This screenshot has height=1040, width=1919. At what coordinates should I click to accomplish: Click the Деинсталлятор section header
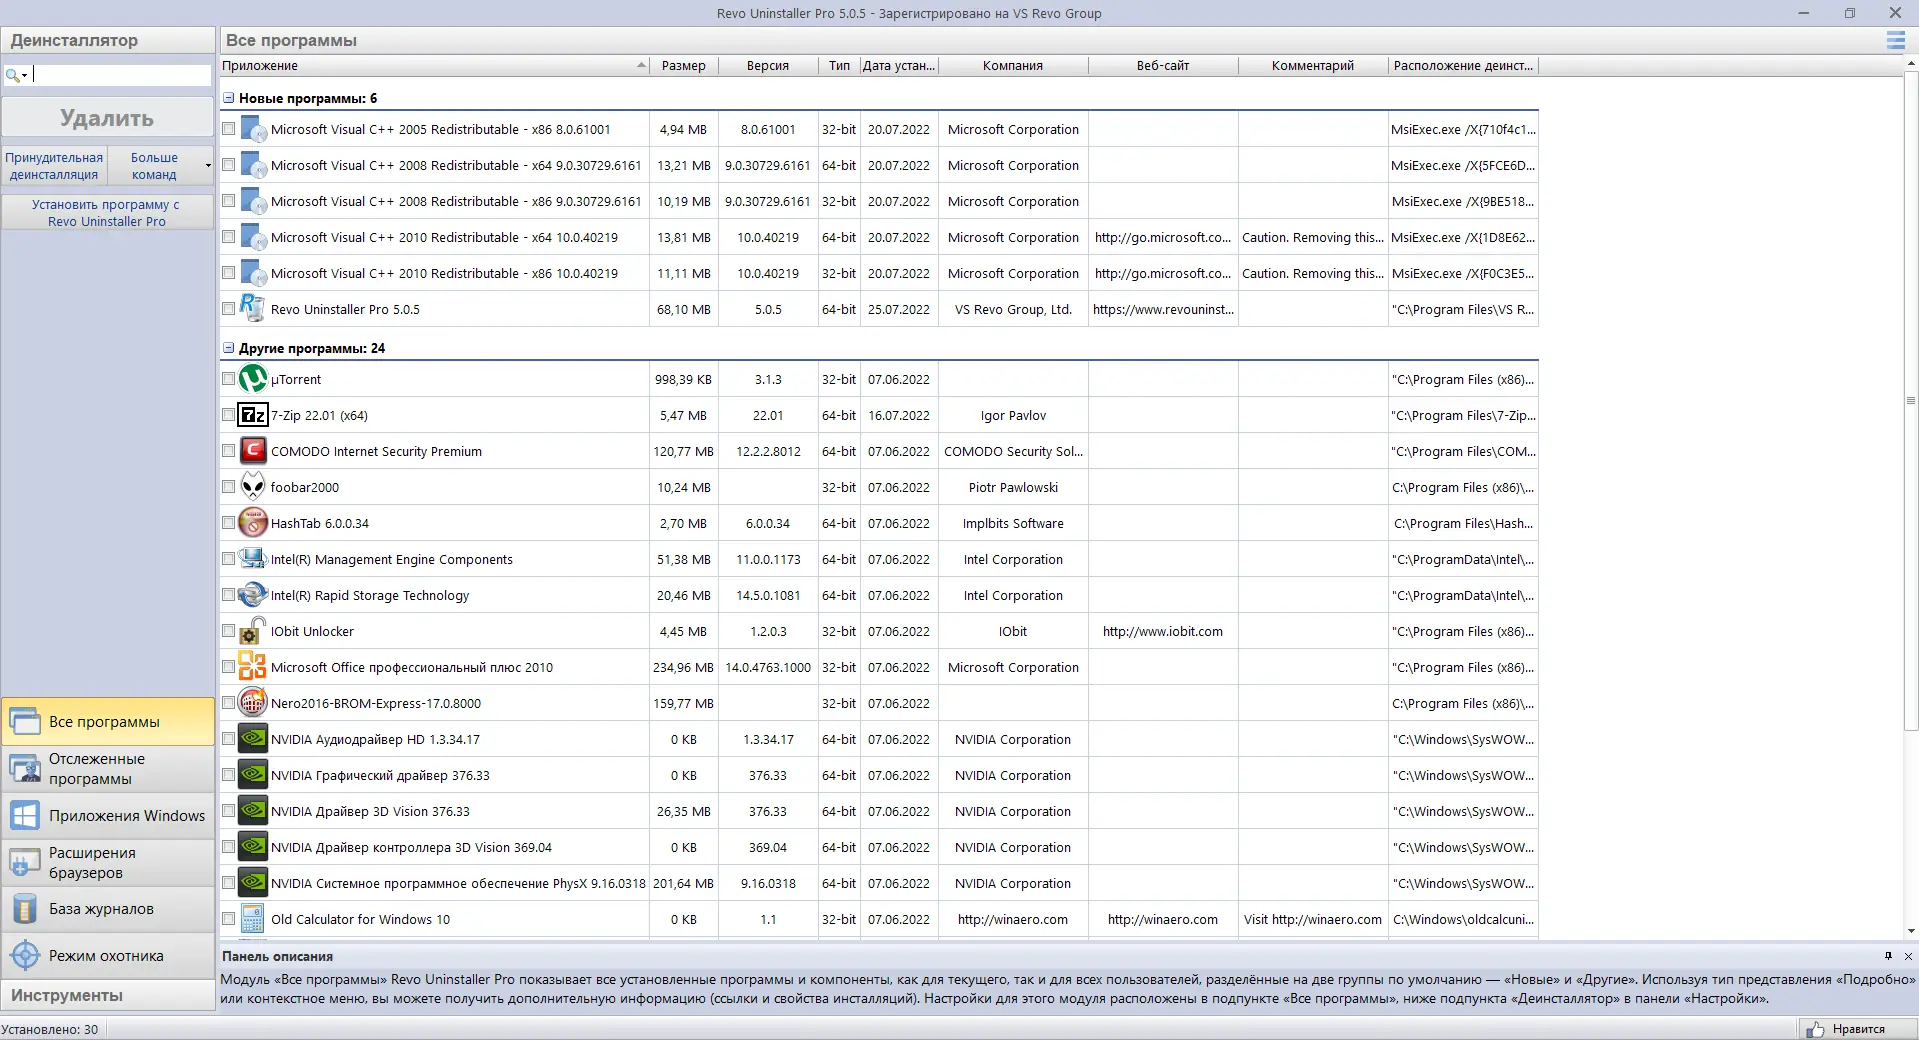108,41
